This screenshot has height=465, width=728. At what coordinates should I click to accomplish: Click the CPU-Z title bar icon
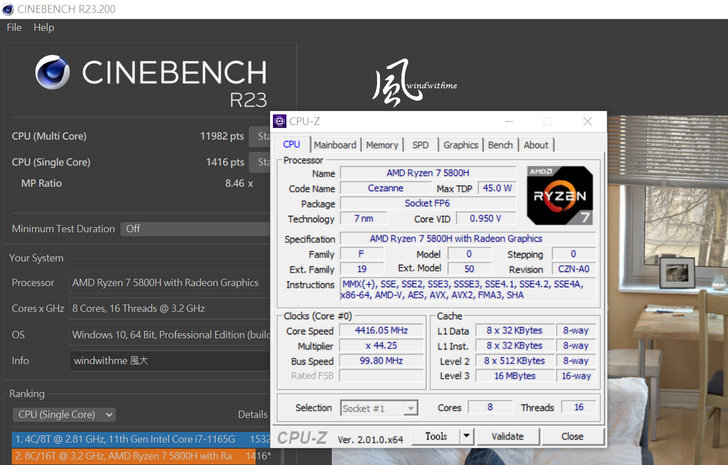pos(279,122)
